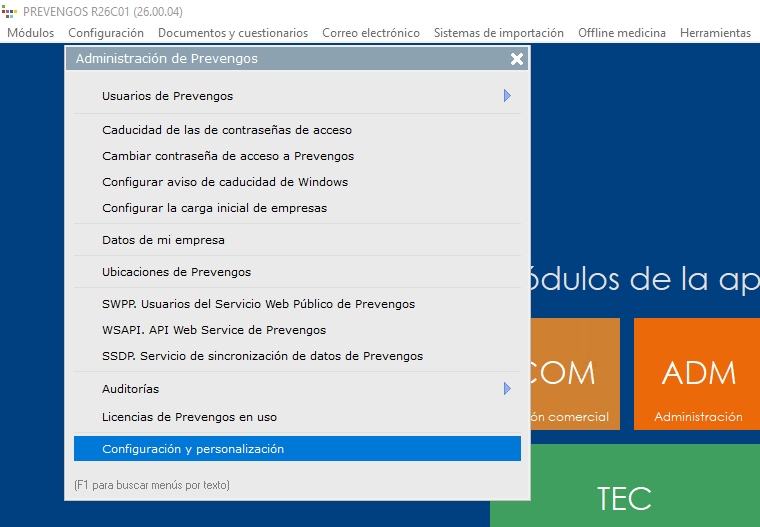This screenshot has height=527, width=760.
Task: Expand the Usuarios de Prevengos submenu arrow
Action: [507, 96]
